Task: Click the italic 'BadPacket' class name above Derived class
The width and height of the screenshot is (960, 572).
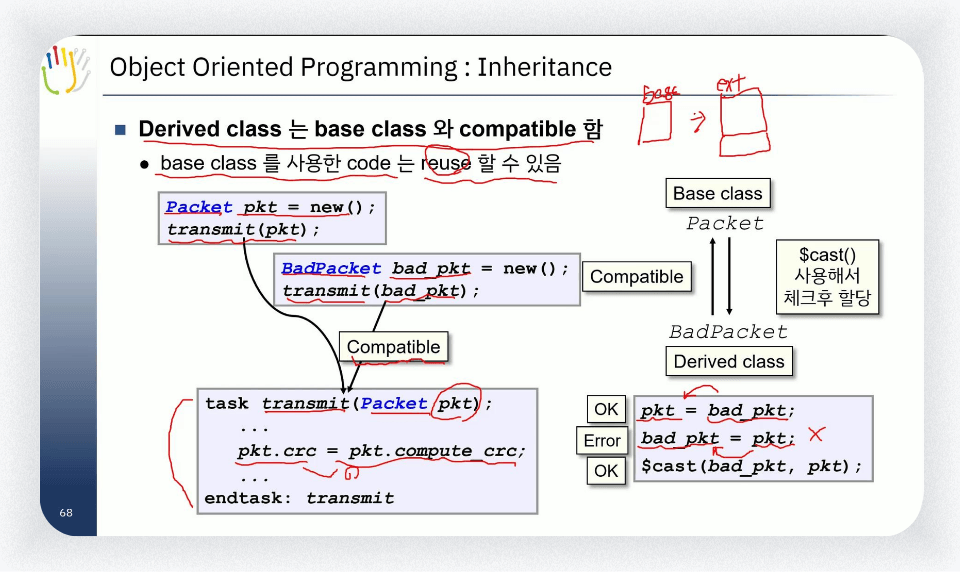Action: pyautogui.click(x=728, y=332)
